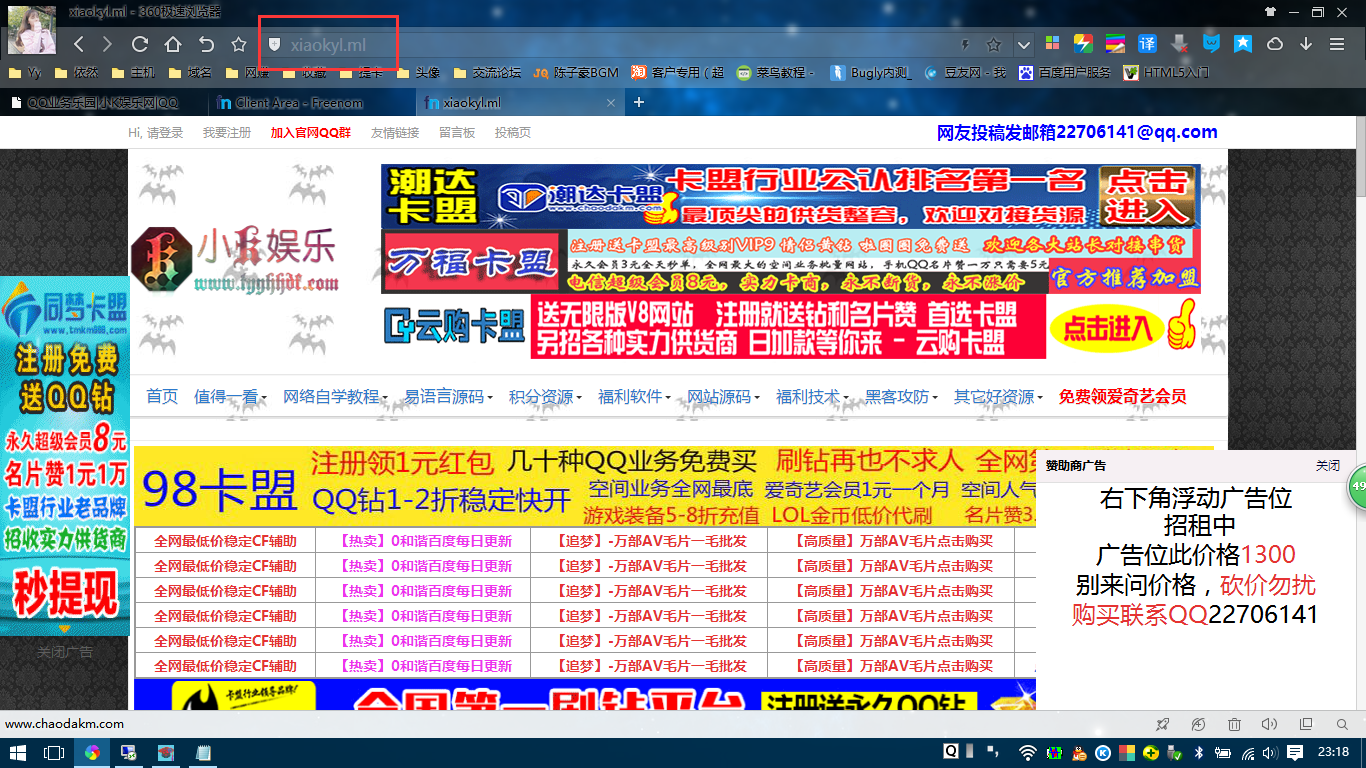Open the 百度用户服务 bookmark
Screen dimensions: 1366x768
coord(1065,73)
